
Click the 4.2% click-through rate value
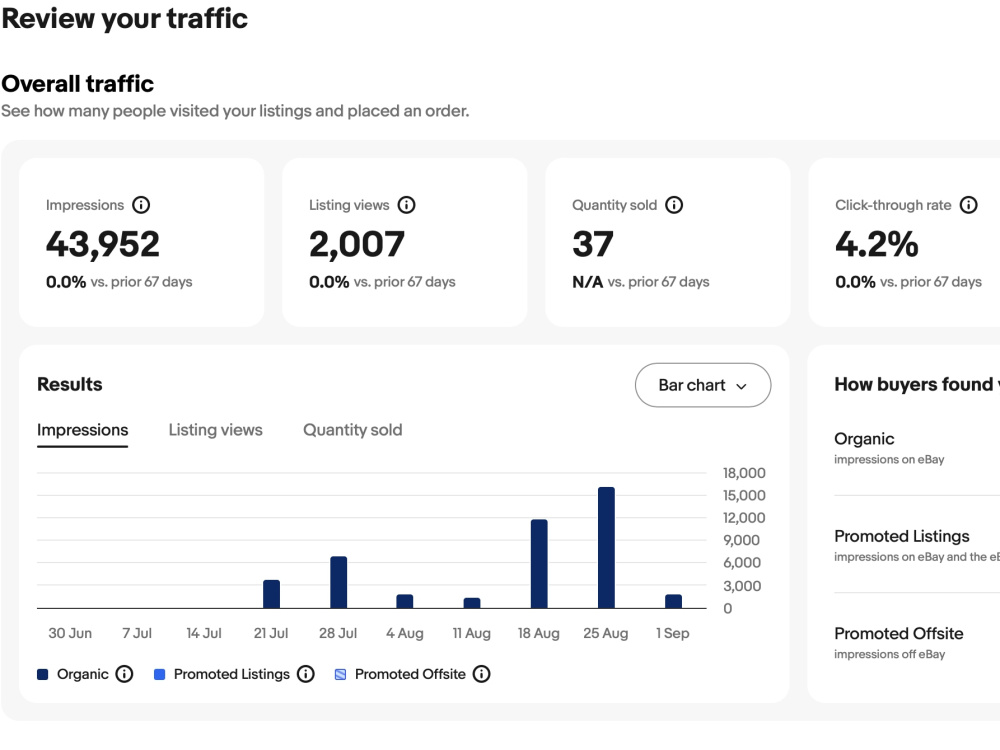click(877, 244)
